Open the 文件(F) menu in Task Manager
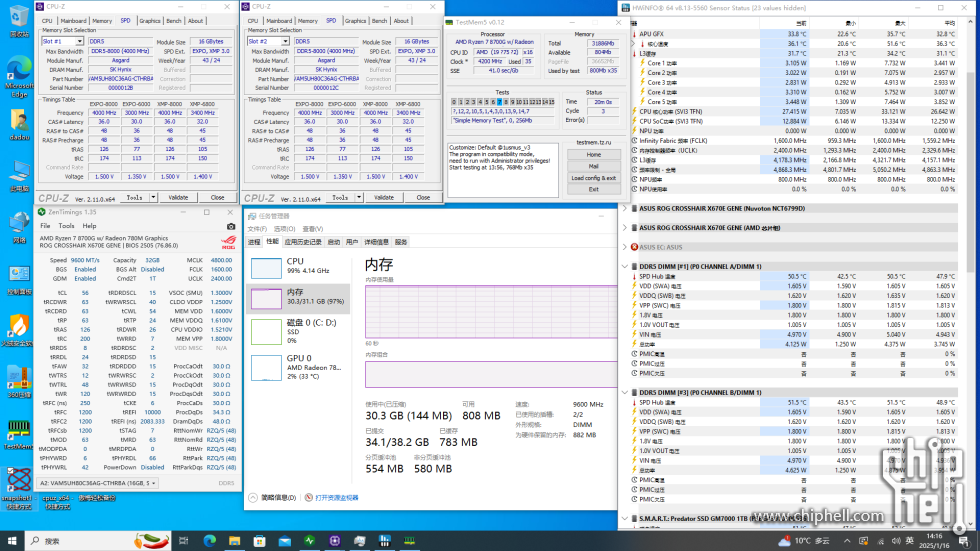980x551 pixels. 257,229
